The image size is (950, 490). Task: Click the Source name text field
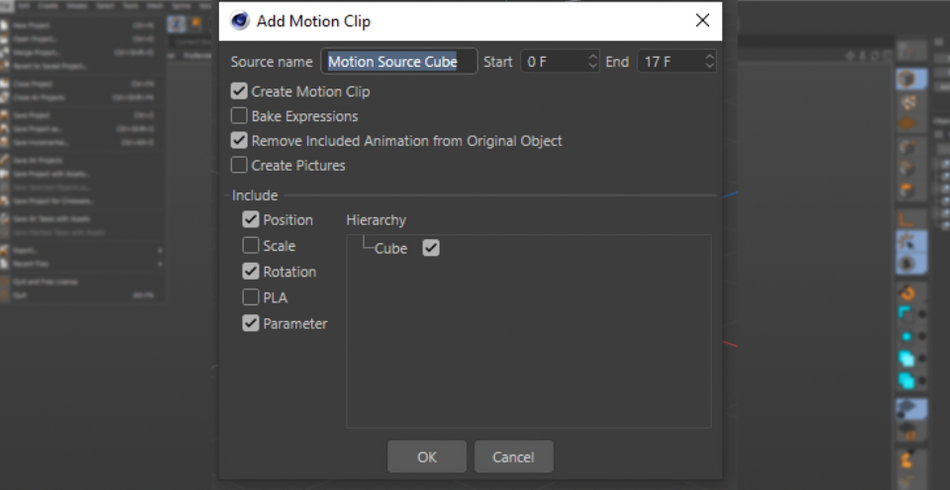click(x=399, y=62)
